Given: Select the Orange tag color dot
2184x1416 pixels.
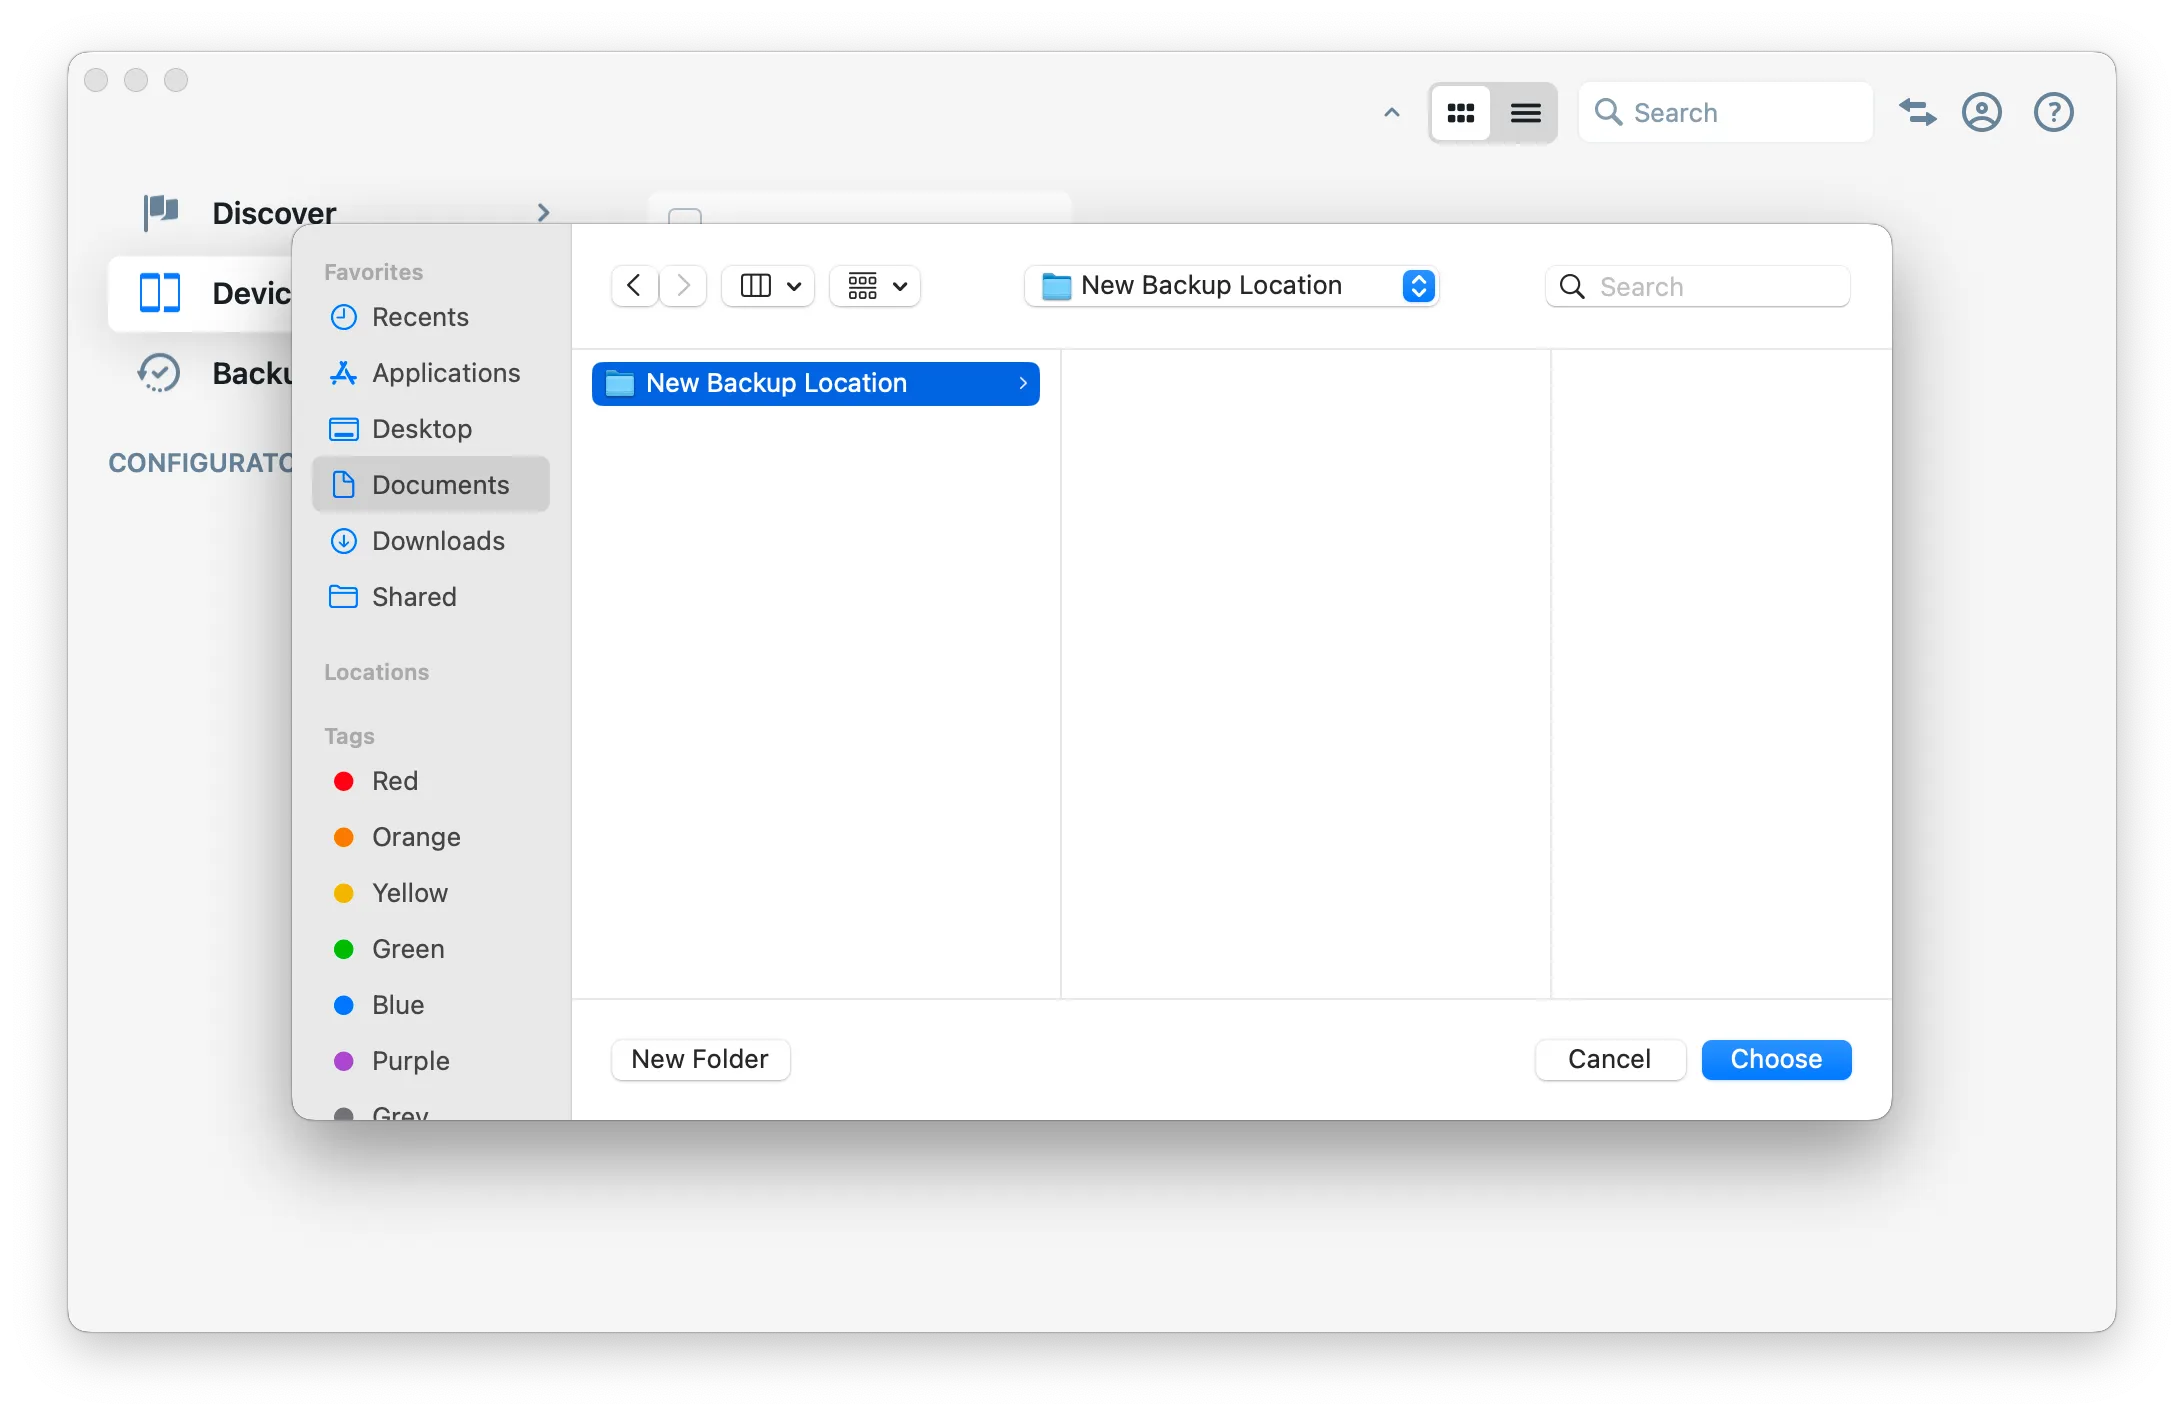Looking at the screenshot, I should pos(343,837).
